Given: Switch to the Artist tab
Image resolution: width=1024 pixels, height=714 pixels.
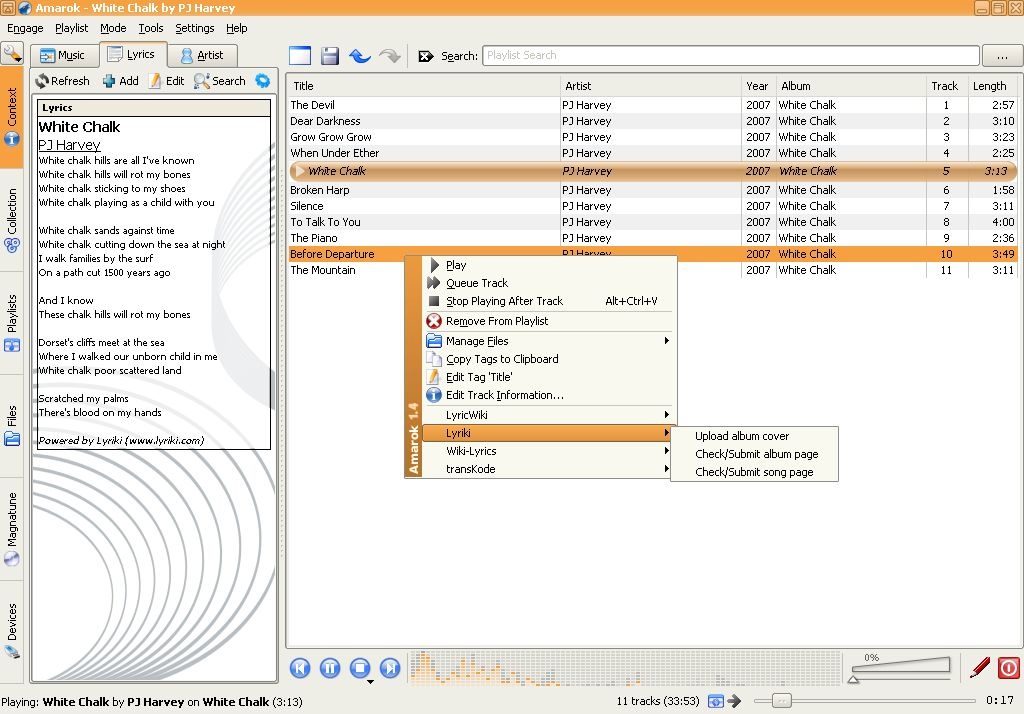Looking at the screenshot, I should pyautogui.click(x=201, y=56).
